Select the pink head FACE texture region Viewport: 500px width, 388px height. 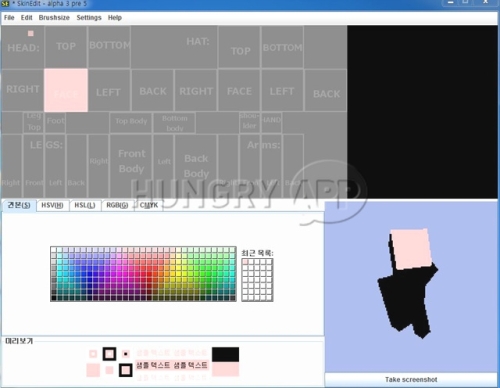[66, 90]
